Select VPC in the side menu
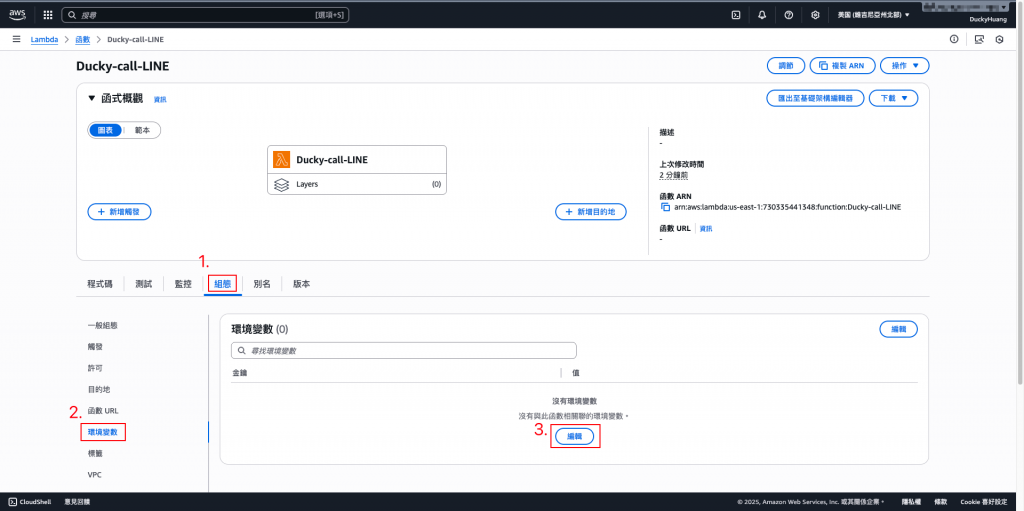Image resolution: width=1024 pixels, height=511 pixels. 94,474
